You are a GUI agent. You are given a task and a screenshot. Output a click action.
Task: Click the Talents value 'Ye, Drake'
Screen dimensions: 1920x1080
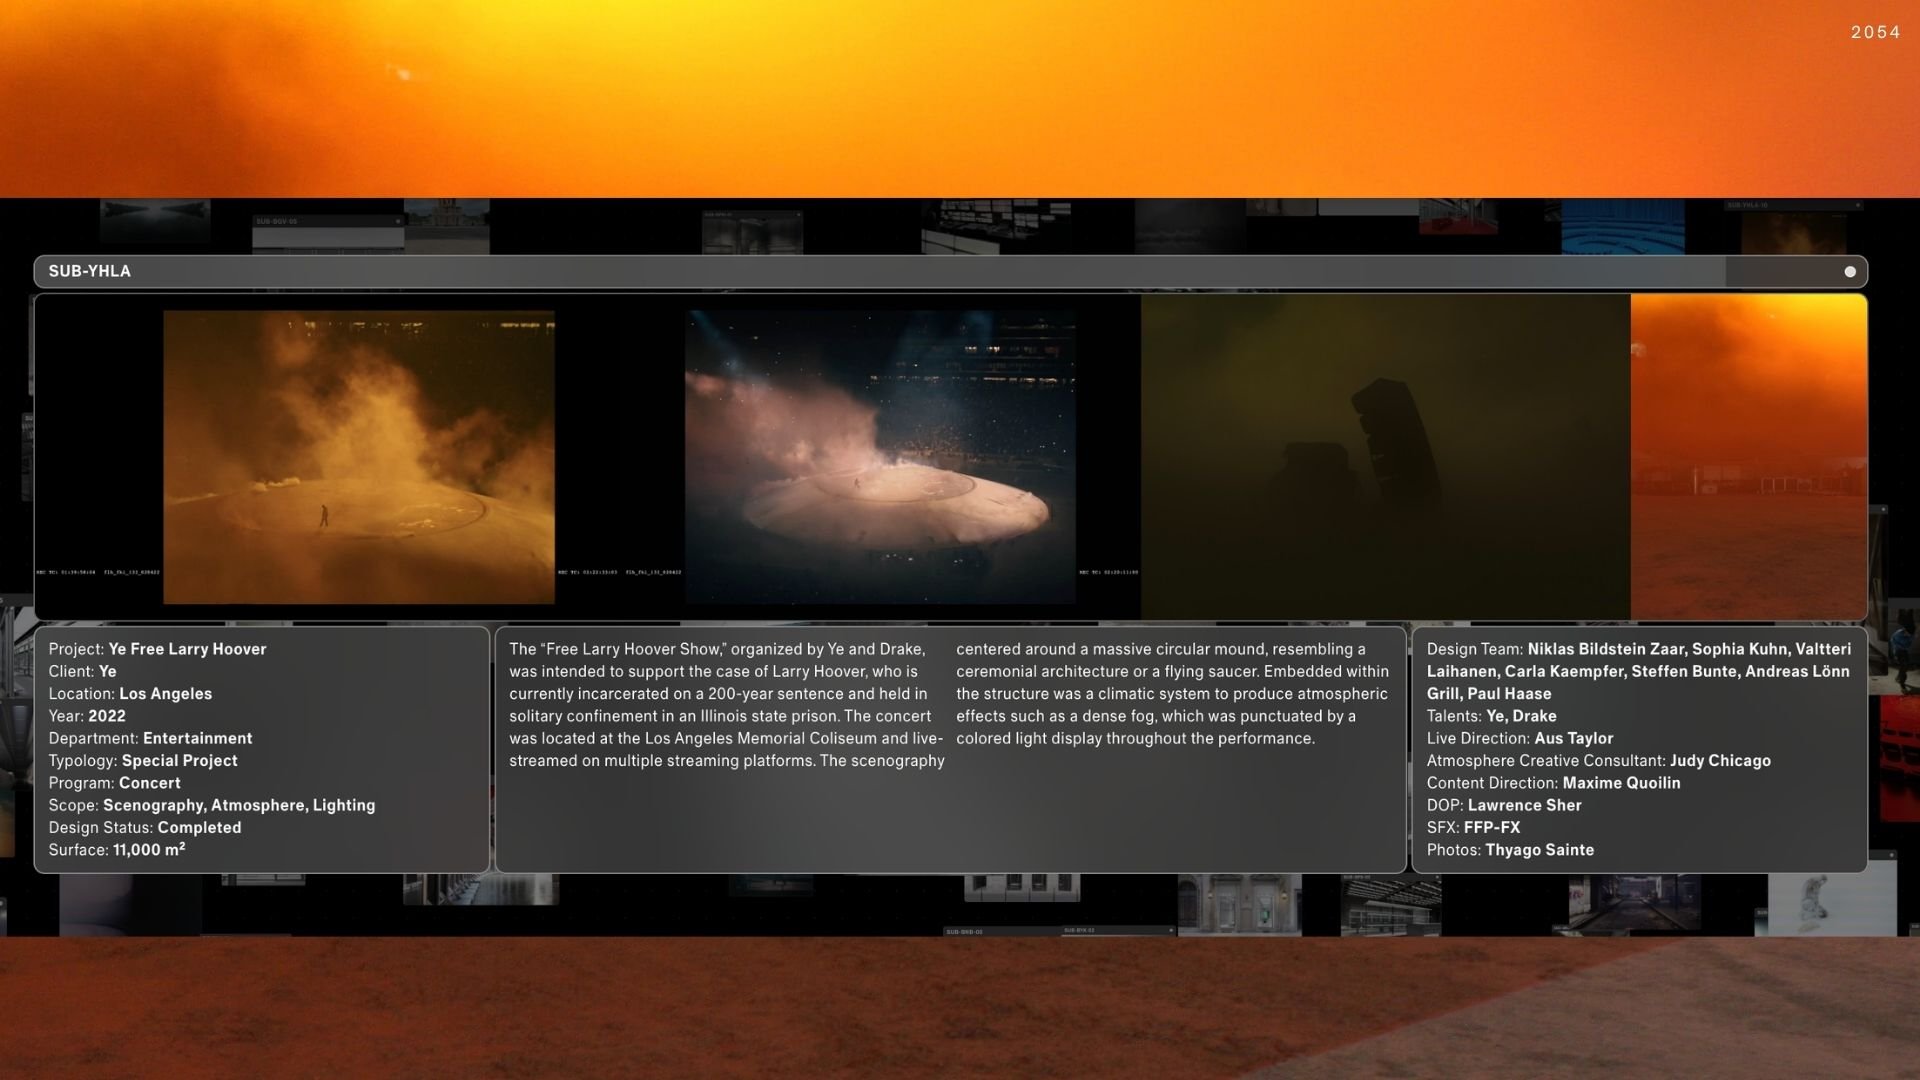tap(1521, 716)
